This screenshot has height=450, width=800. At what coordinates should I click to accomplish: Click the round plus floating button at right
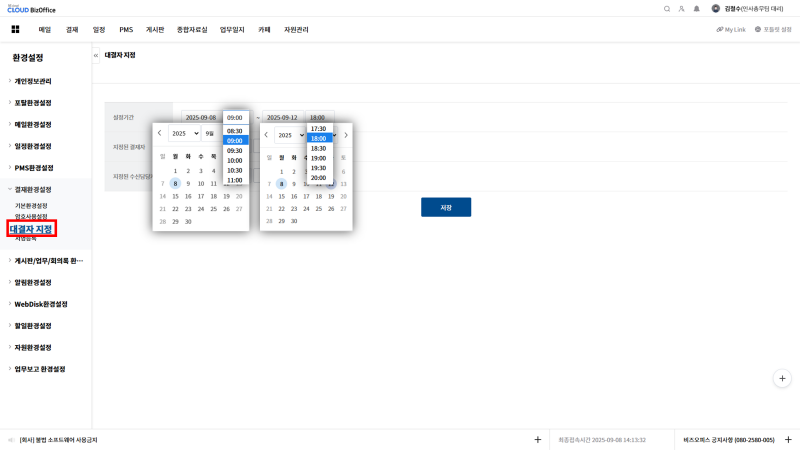coord(783,378)
